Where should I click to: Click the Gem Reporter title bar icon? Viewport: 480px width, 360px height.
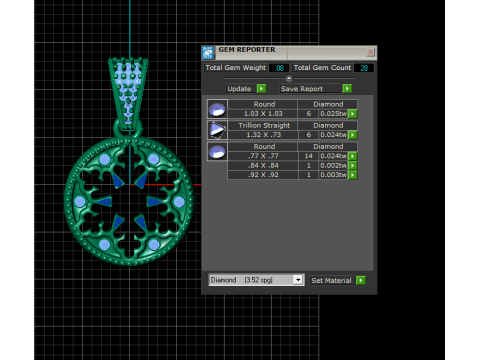click(x=208, y=53)
